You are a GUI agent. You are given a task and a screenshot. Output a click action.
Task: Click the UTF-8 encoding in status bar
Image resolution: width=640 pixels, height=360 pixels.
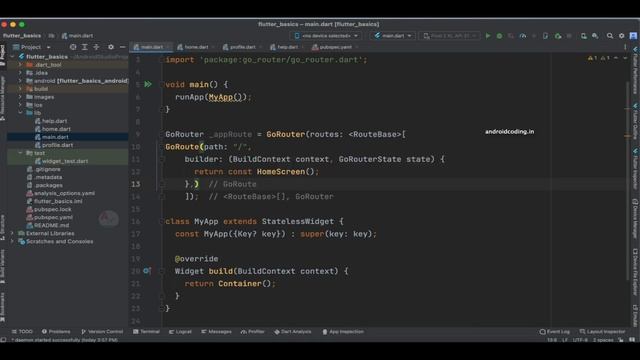[580, 340]
